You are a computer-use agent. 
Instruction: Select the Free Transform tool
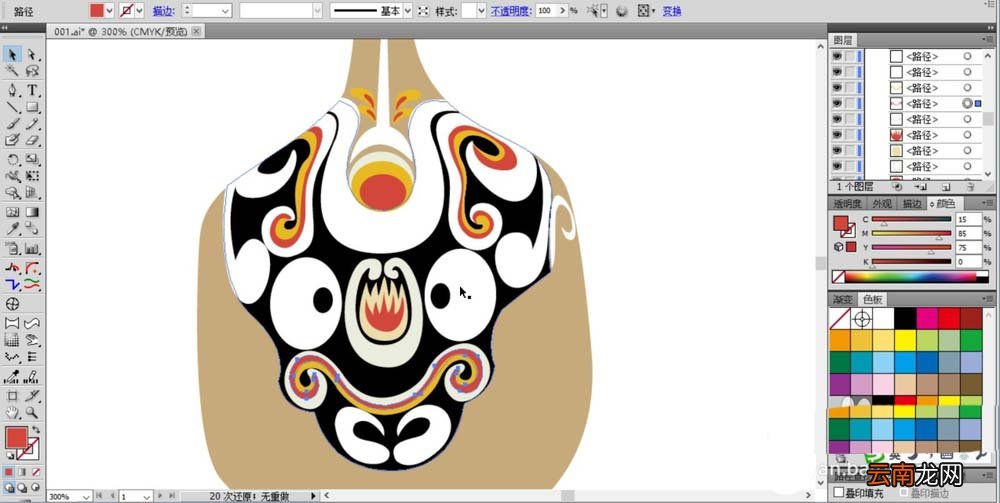click(32, 176)
